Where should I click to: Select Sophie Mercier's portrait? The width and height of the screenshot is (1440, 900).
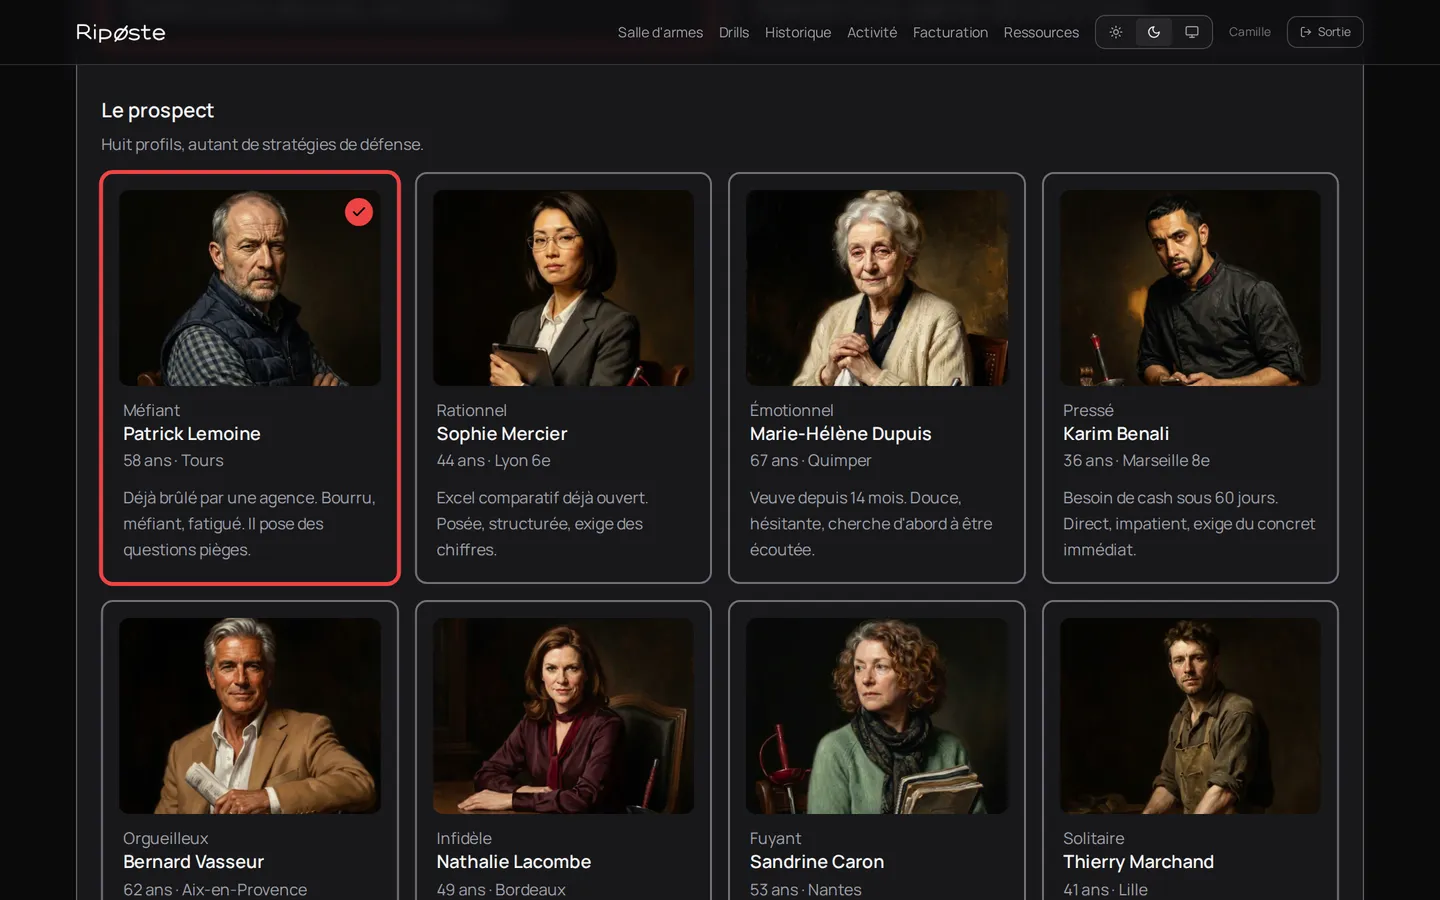(x=563, y=288)
